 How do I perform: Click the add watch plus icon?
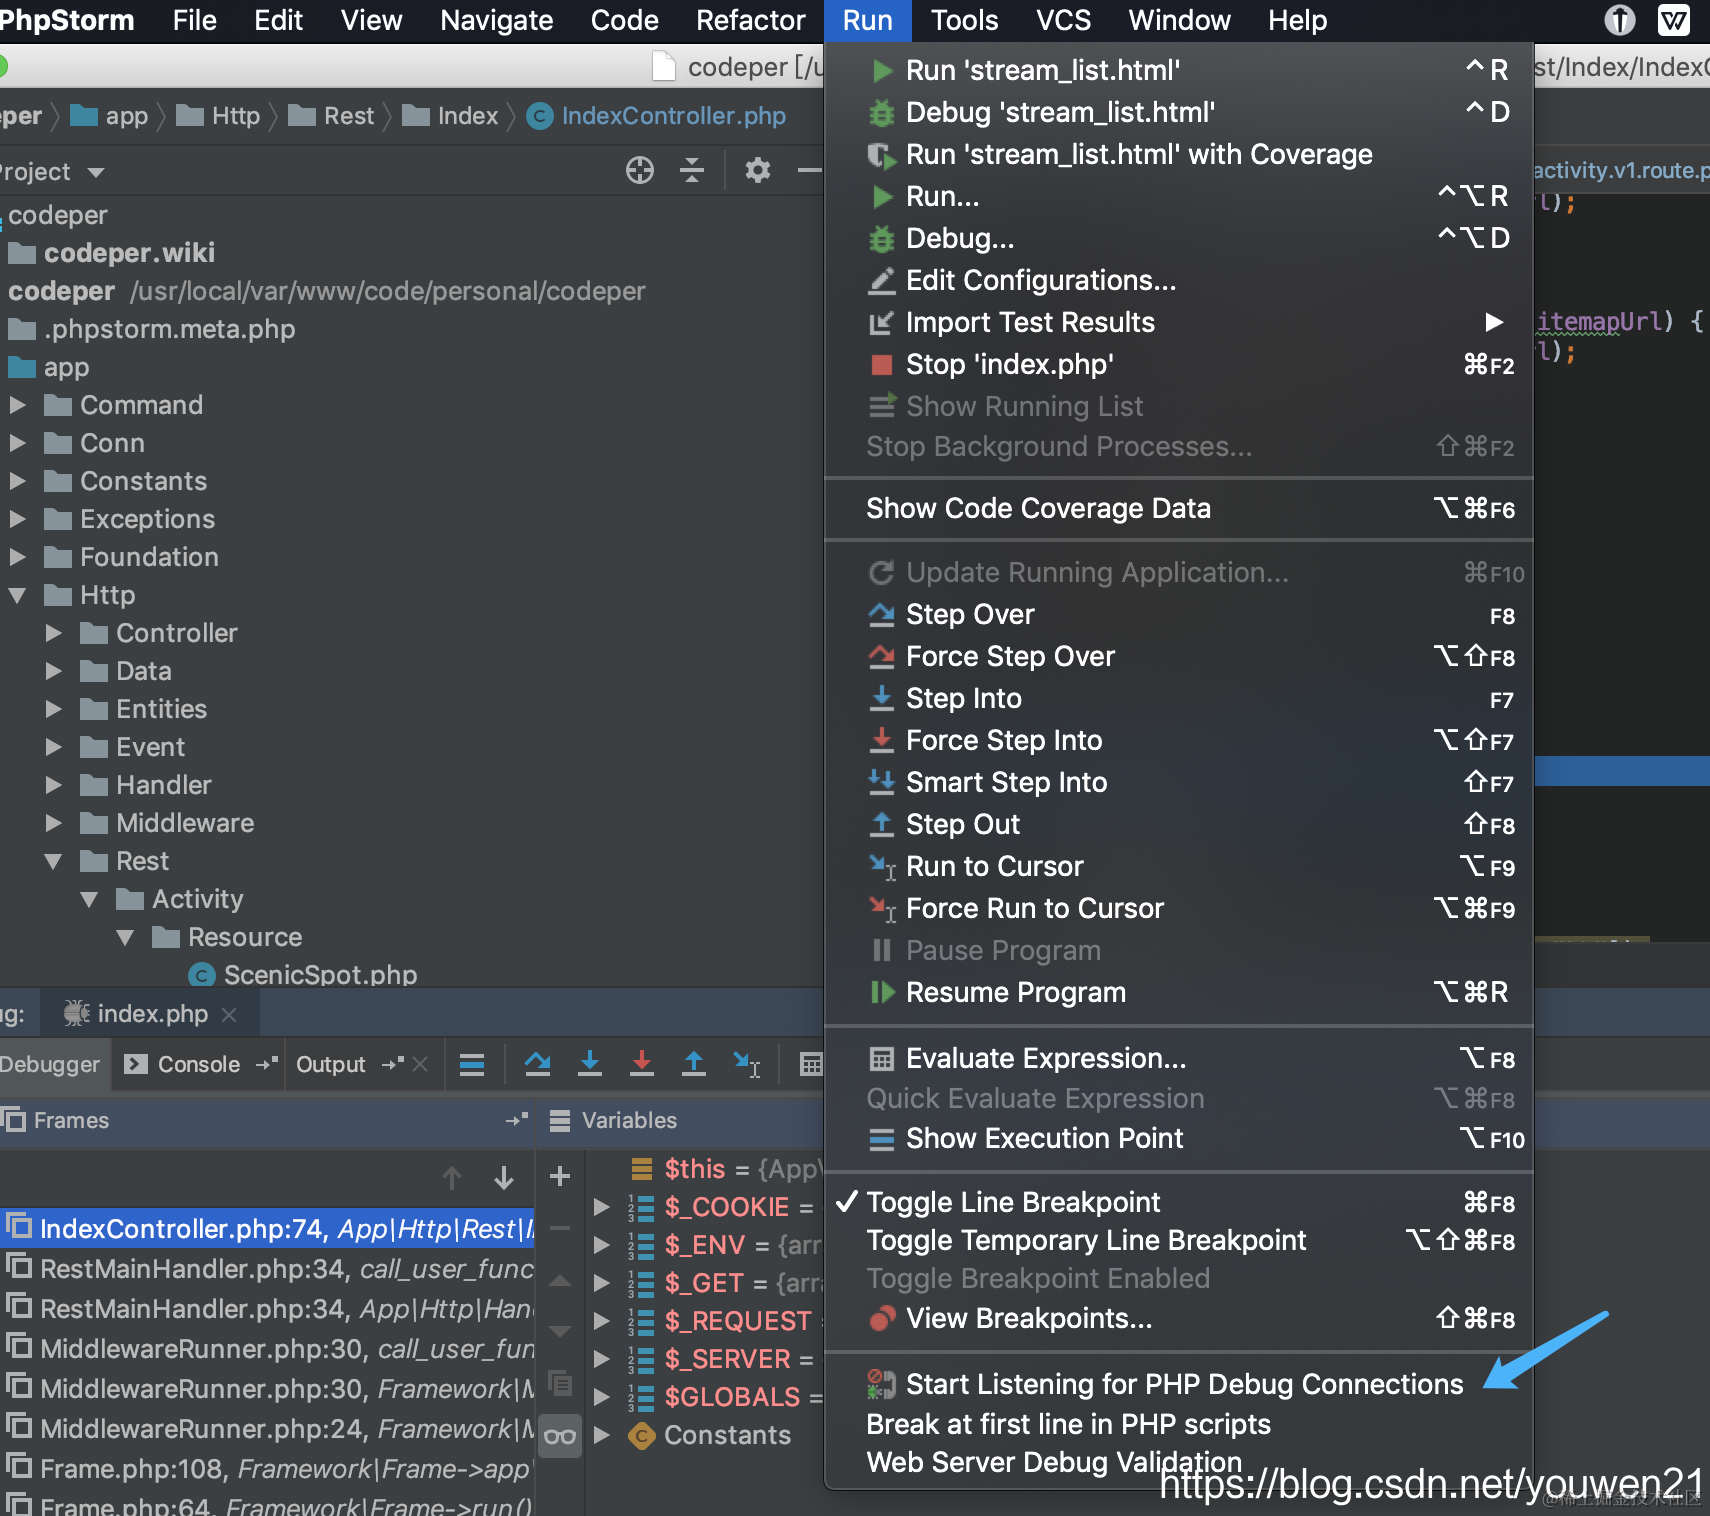click(x=560, y=1176)
